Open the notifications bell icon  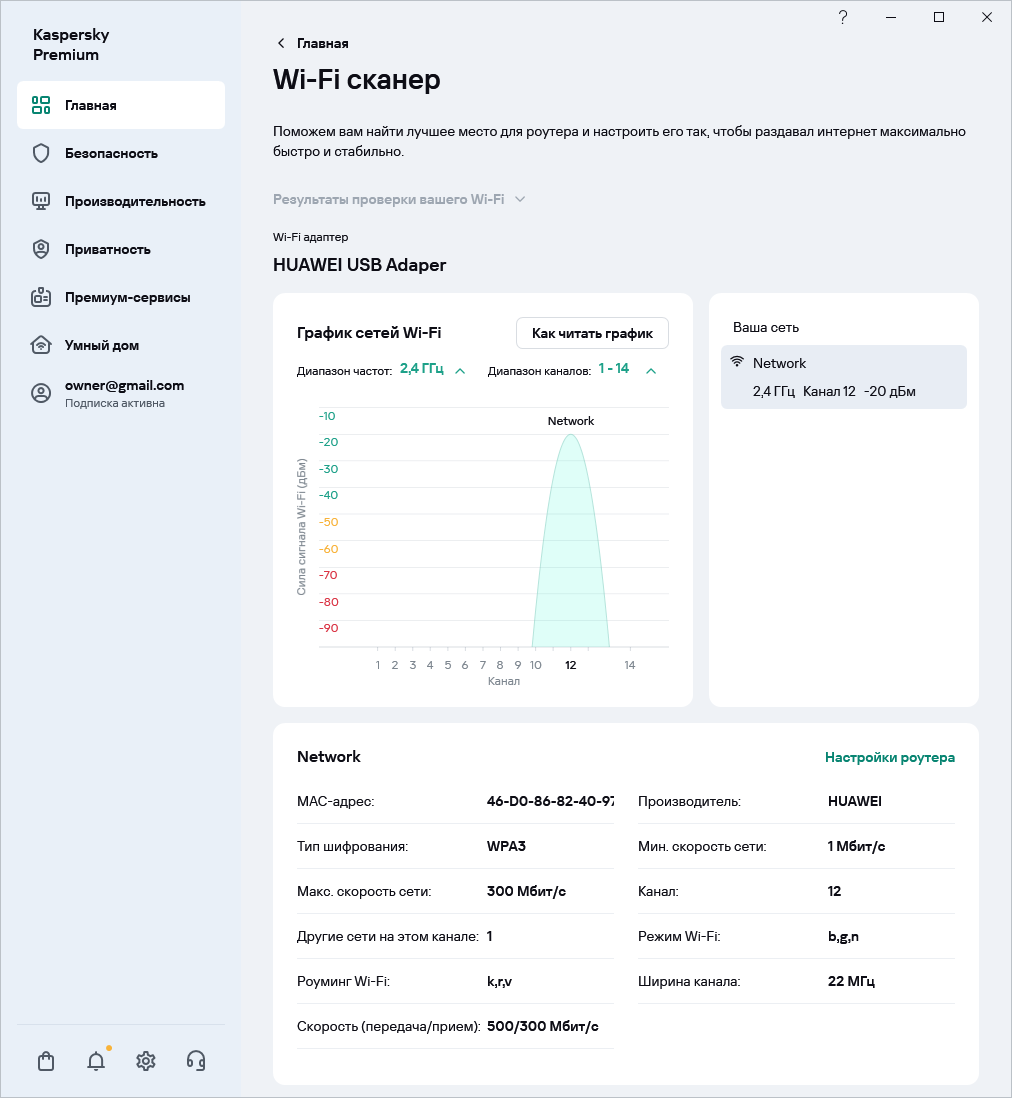(x=96, y=1061)
